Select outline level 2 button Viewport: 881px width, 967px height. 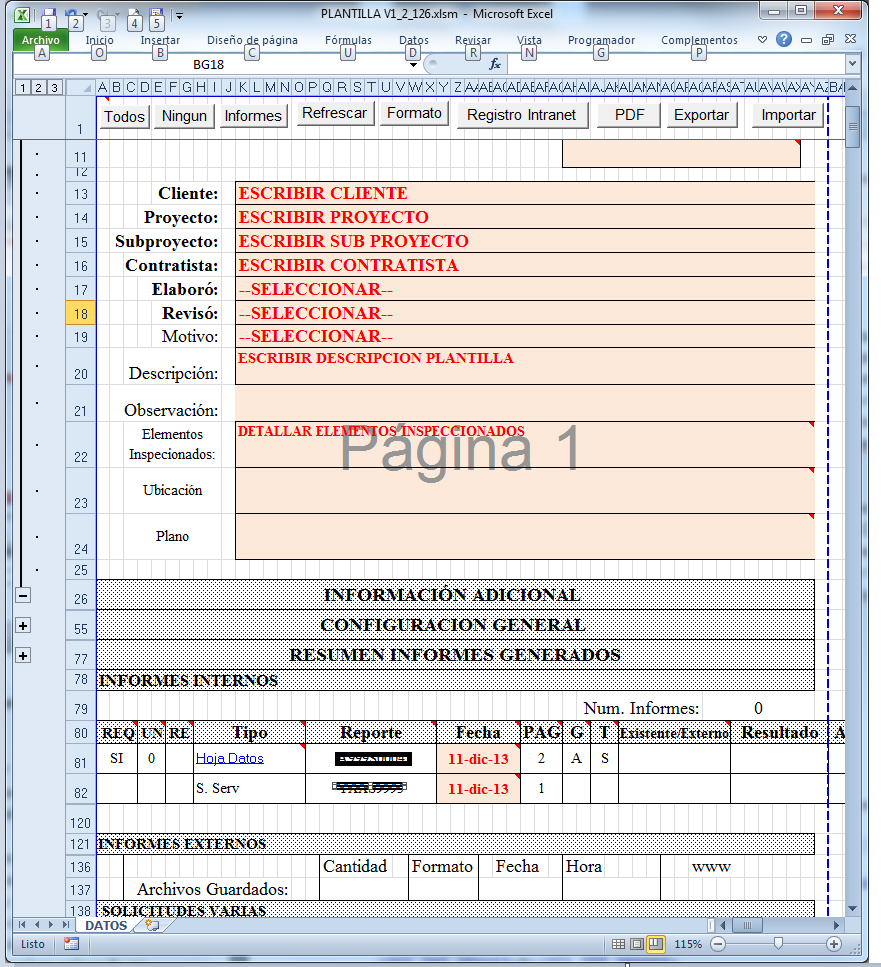point(38,88)
